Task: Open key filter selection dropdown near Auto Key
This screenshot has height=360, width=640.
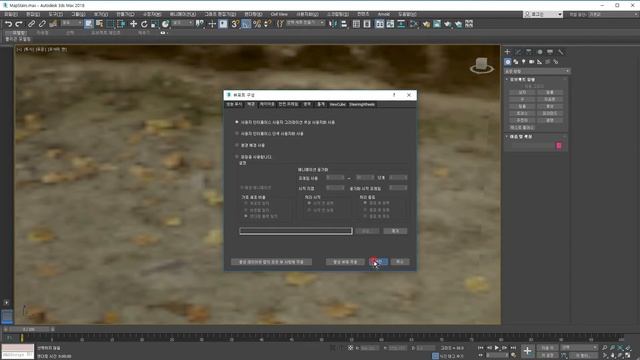Action: tap(579, 348)
